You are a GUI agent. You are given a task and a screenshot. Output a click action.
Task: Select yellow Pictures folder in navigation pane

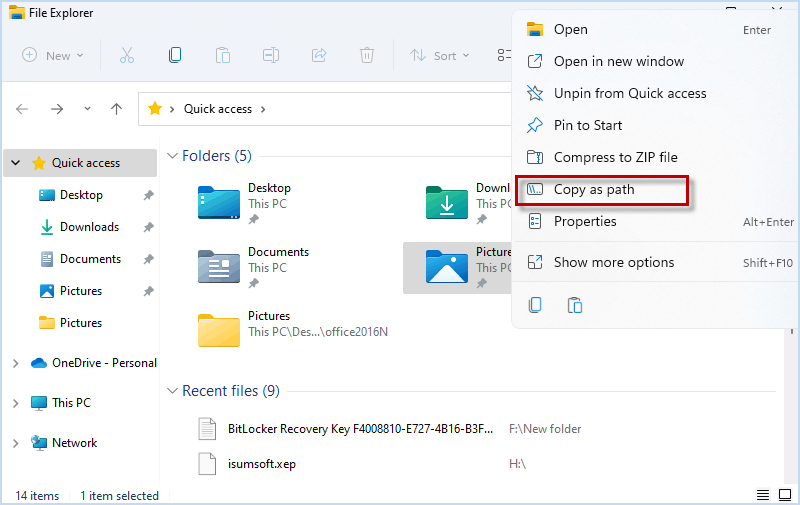81,323
